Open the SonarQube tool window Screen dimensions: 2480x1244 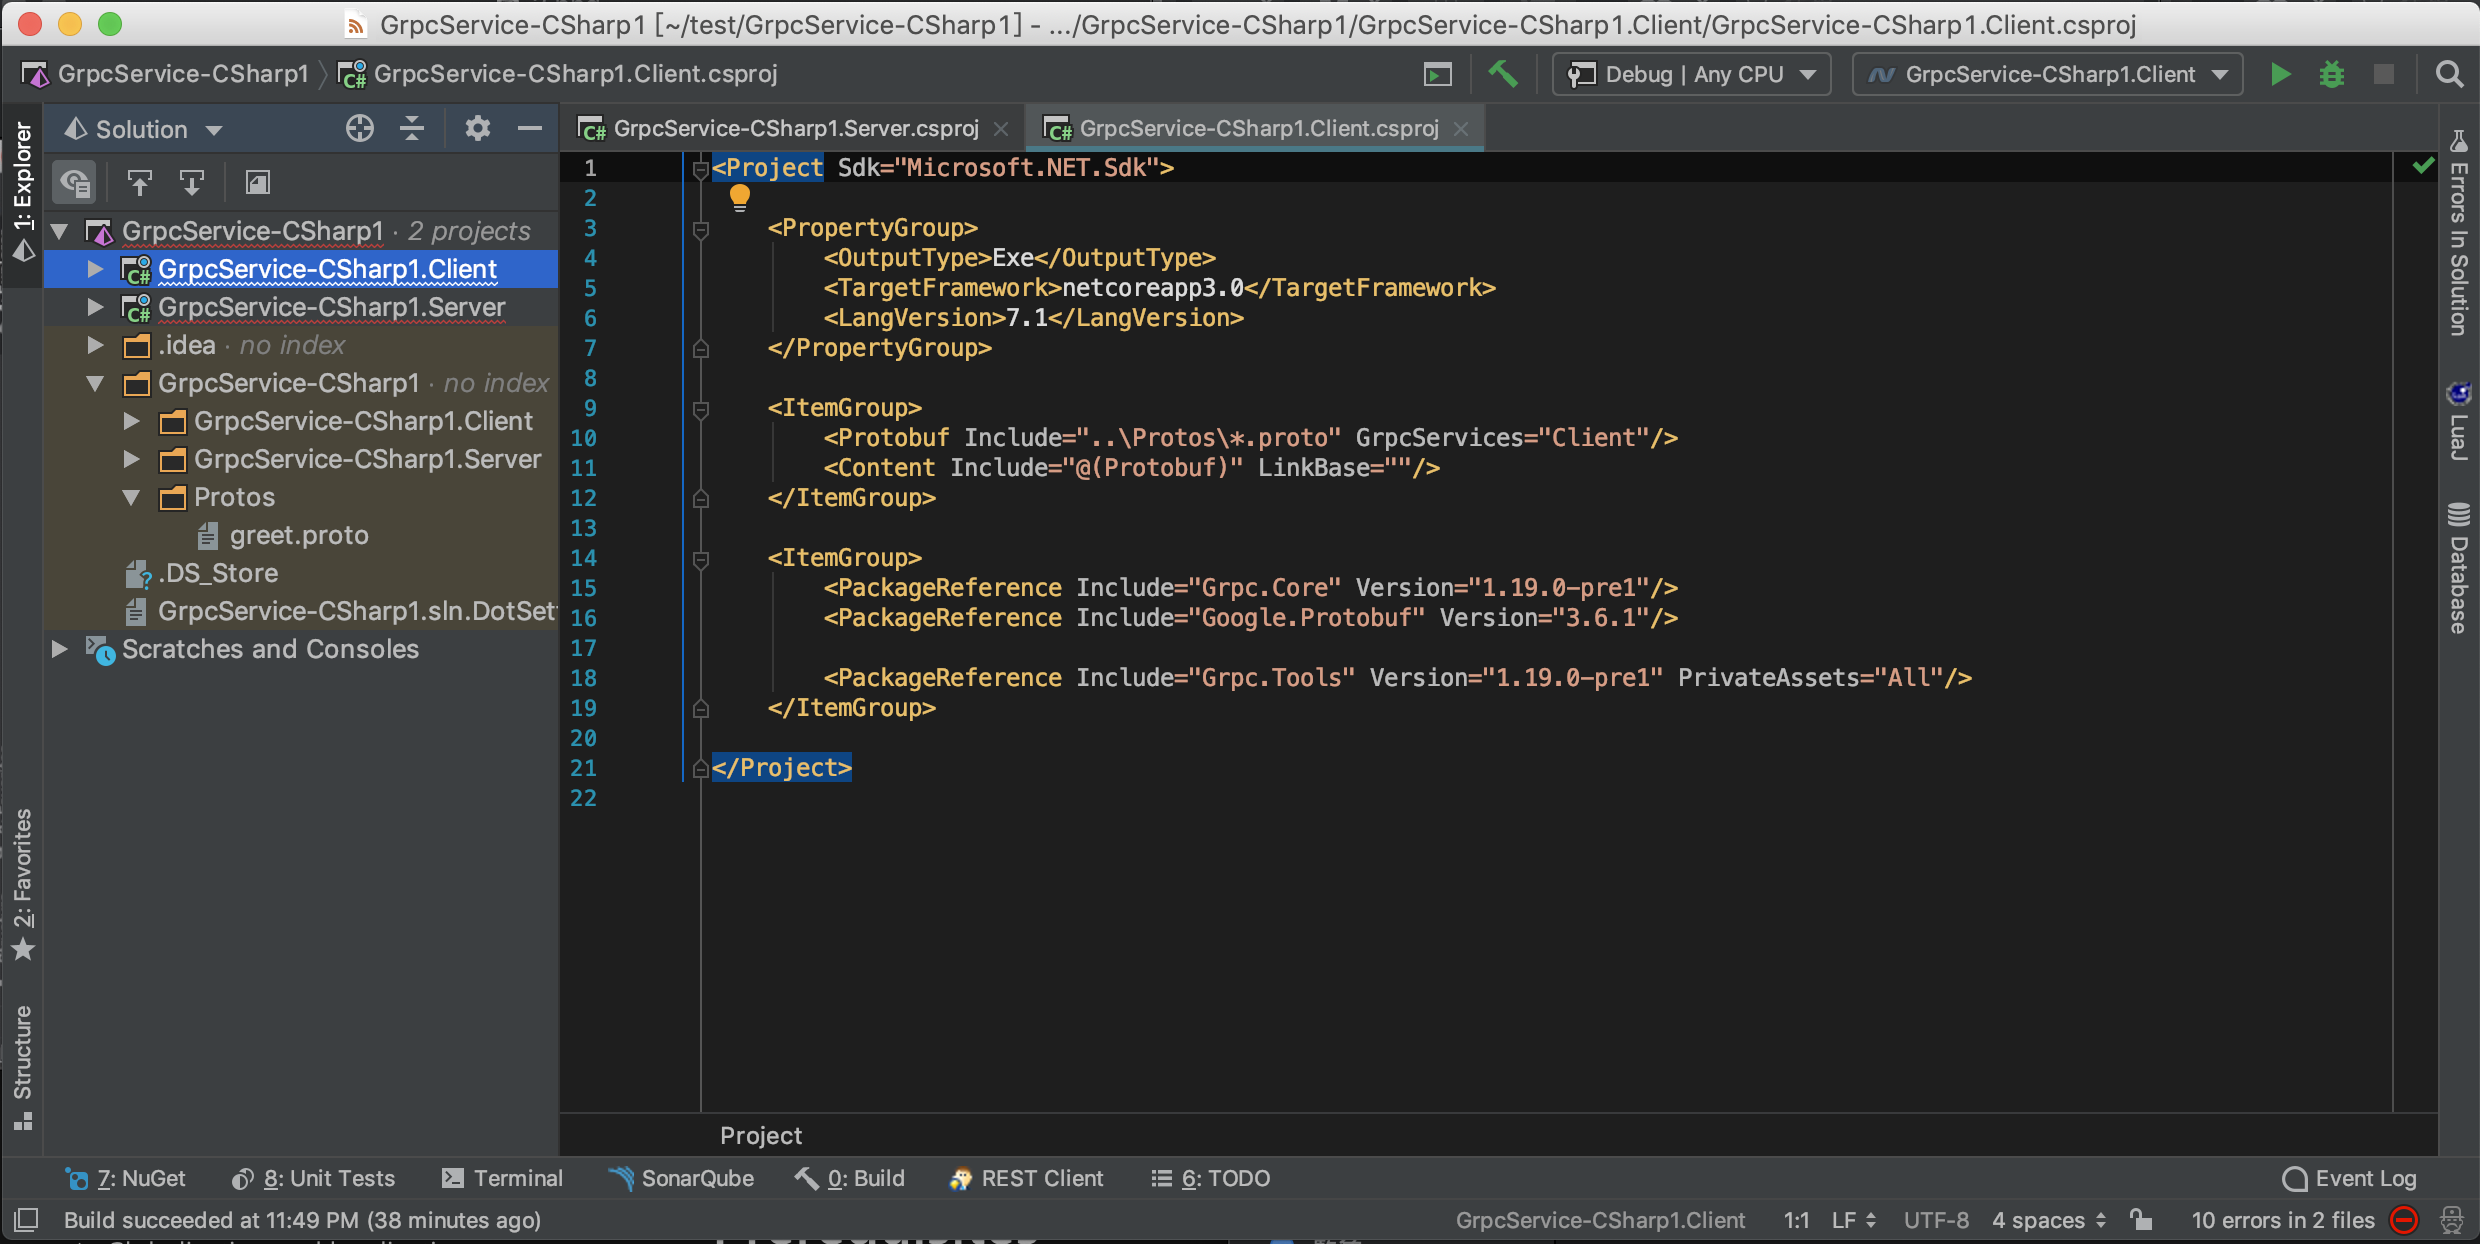click(x=682, y=1178)
